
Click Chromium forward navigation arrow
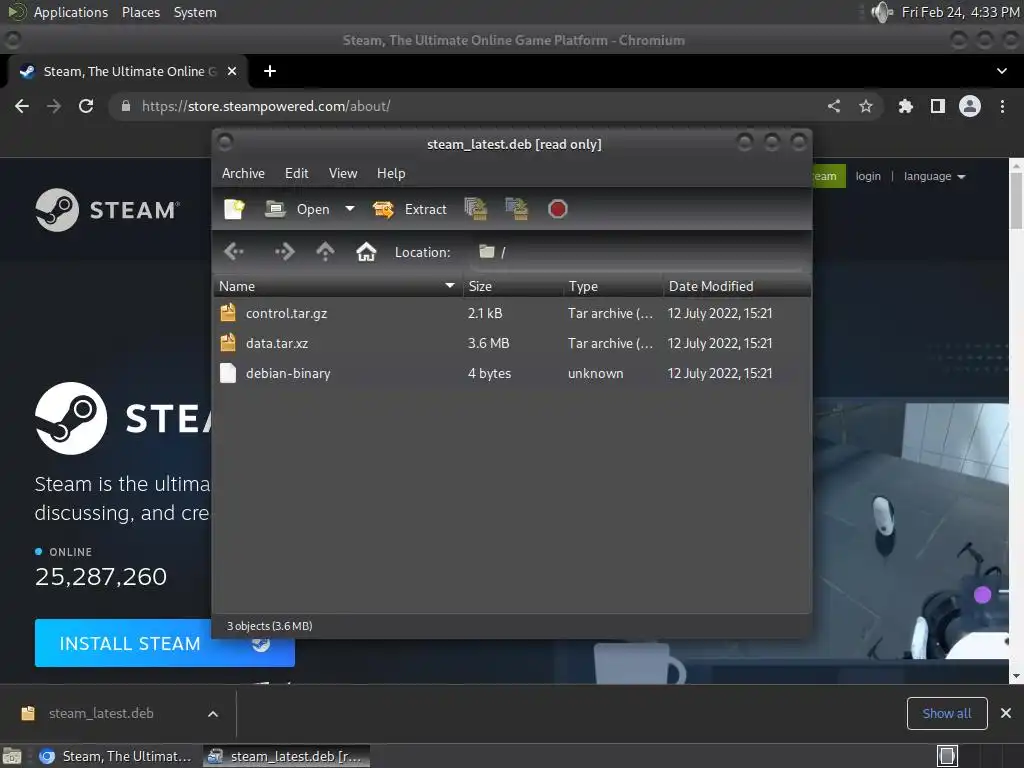54,106
